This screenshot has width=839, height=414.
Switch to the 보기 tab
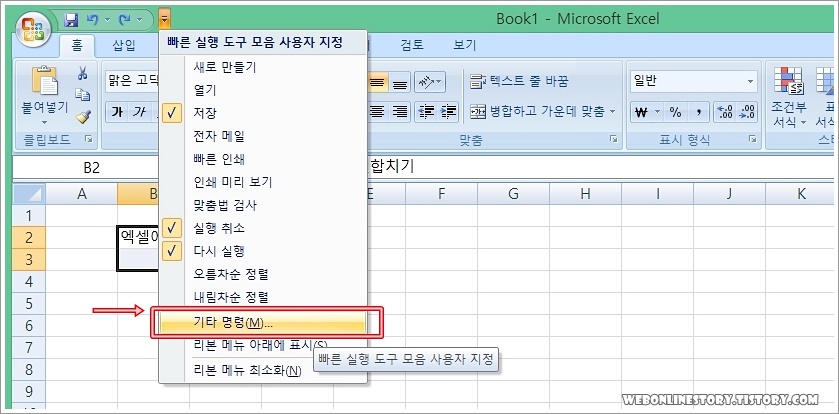[464, 45]
